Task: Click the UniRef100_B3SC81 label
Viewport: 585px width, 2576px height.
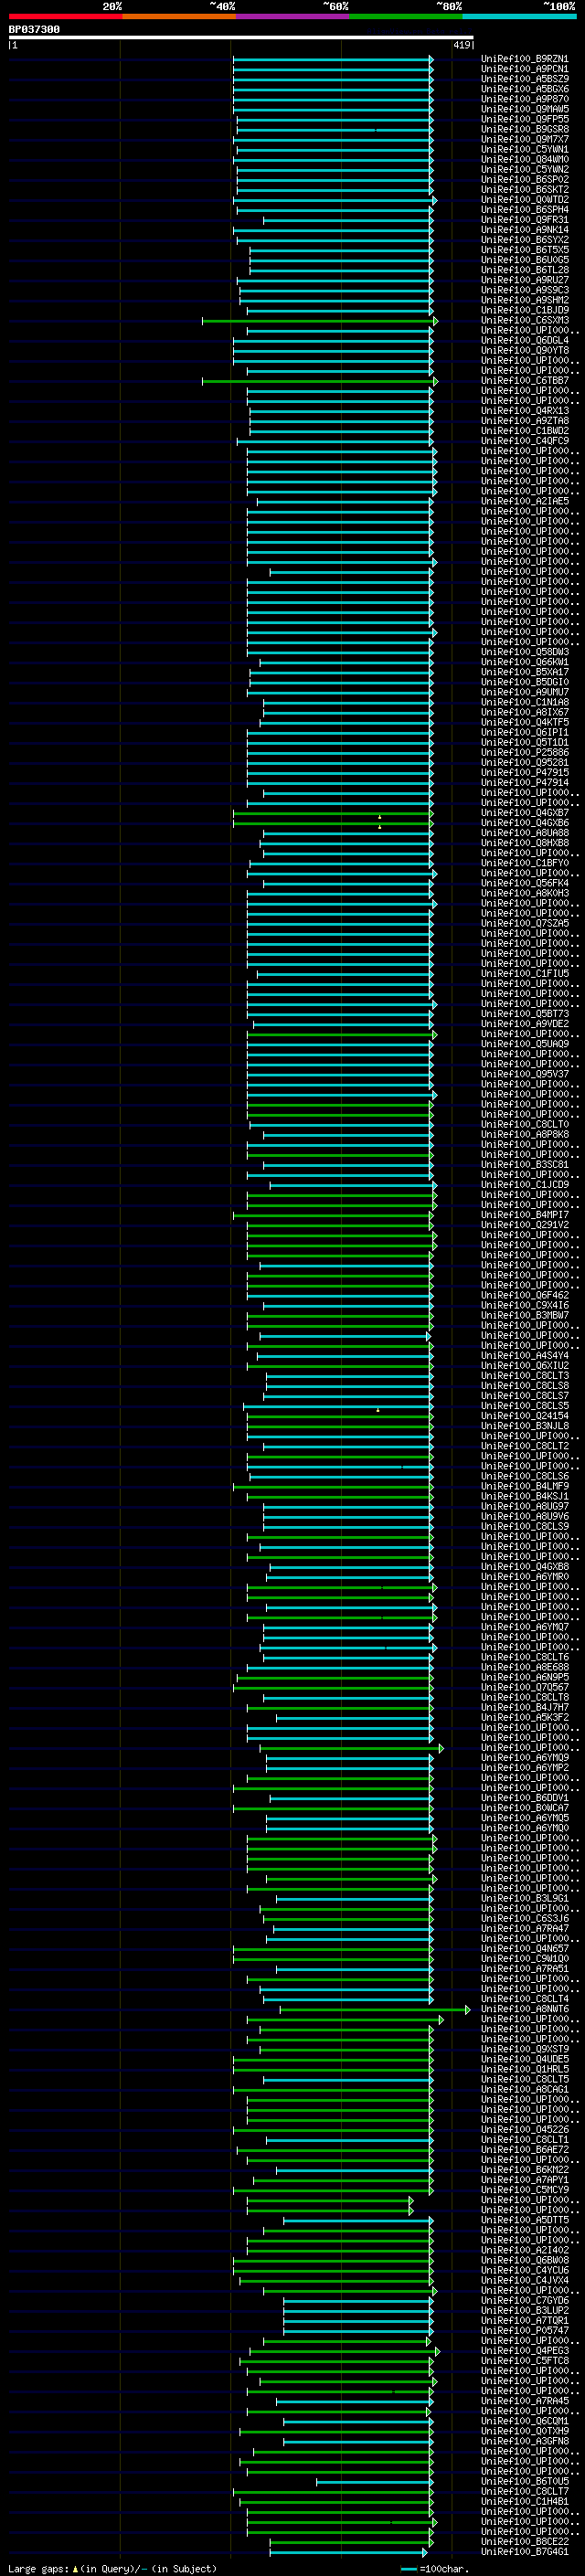Action: 525,1164
